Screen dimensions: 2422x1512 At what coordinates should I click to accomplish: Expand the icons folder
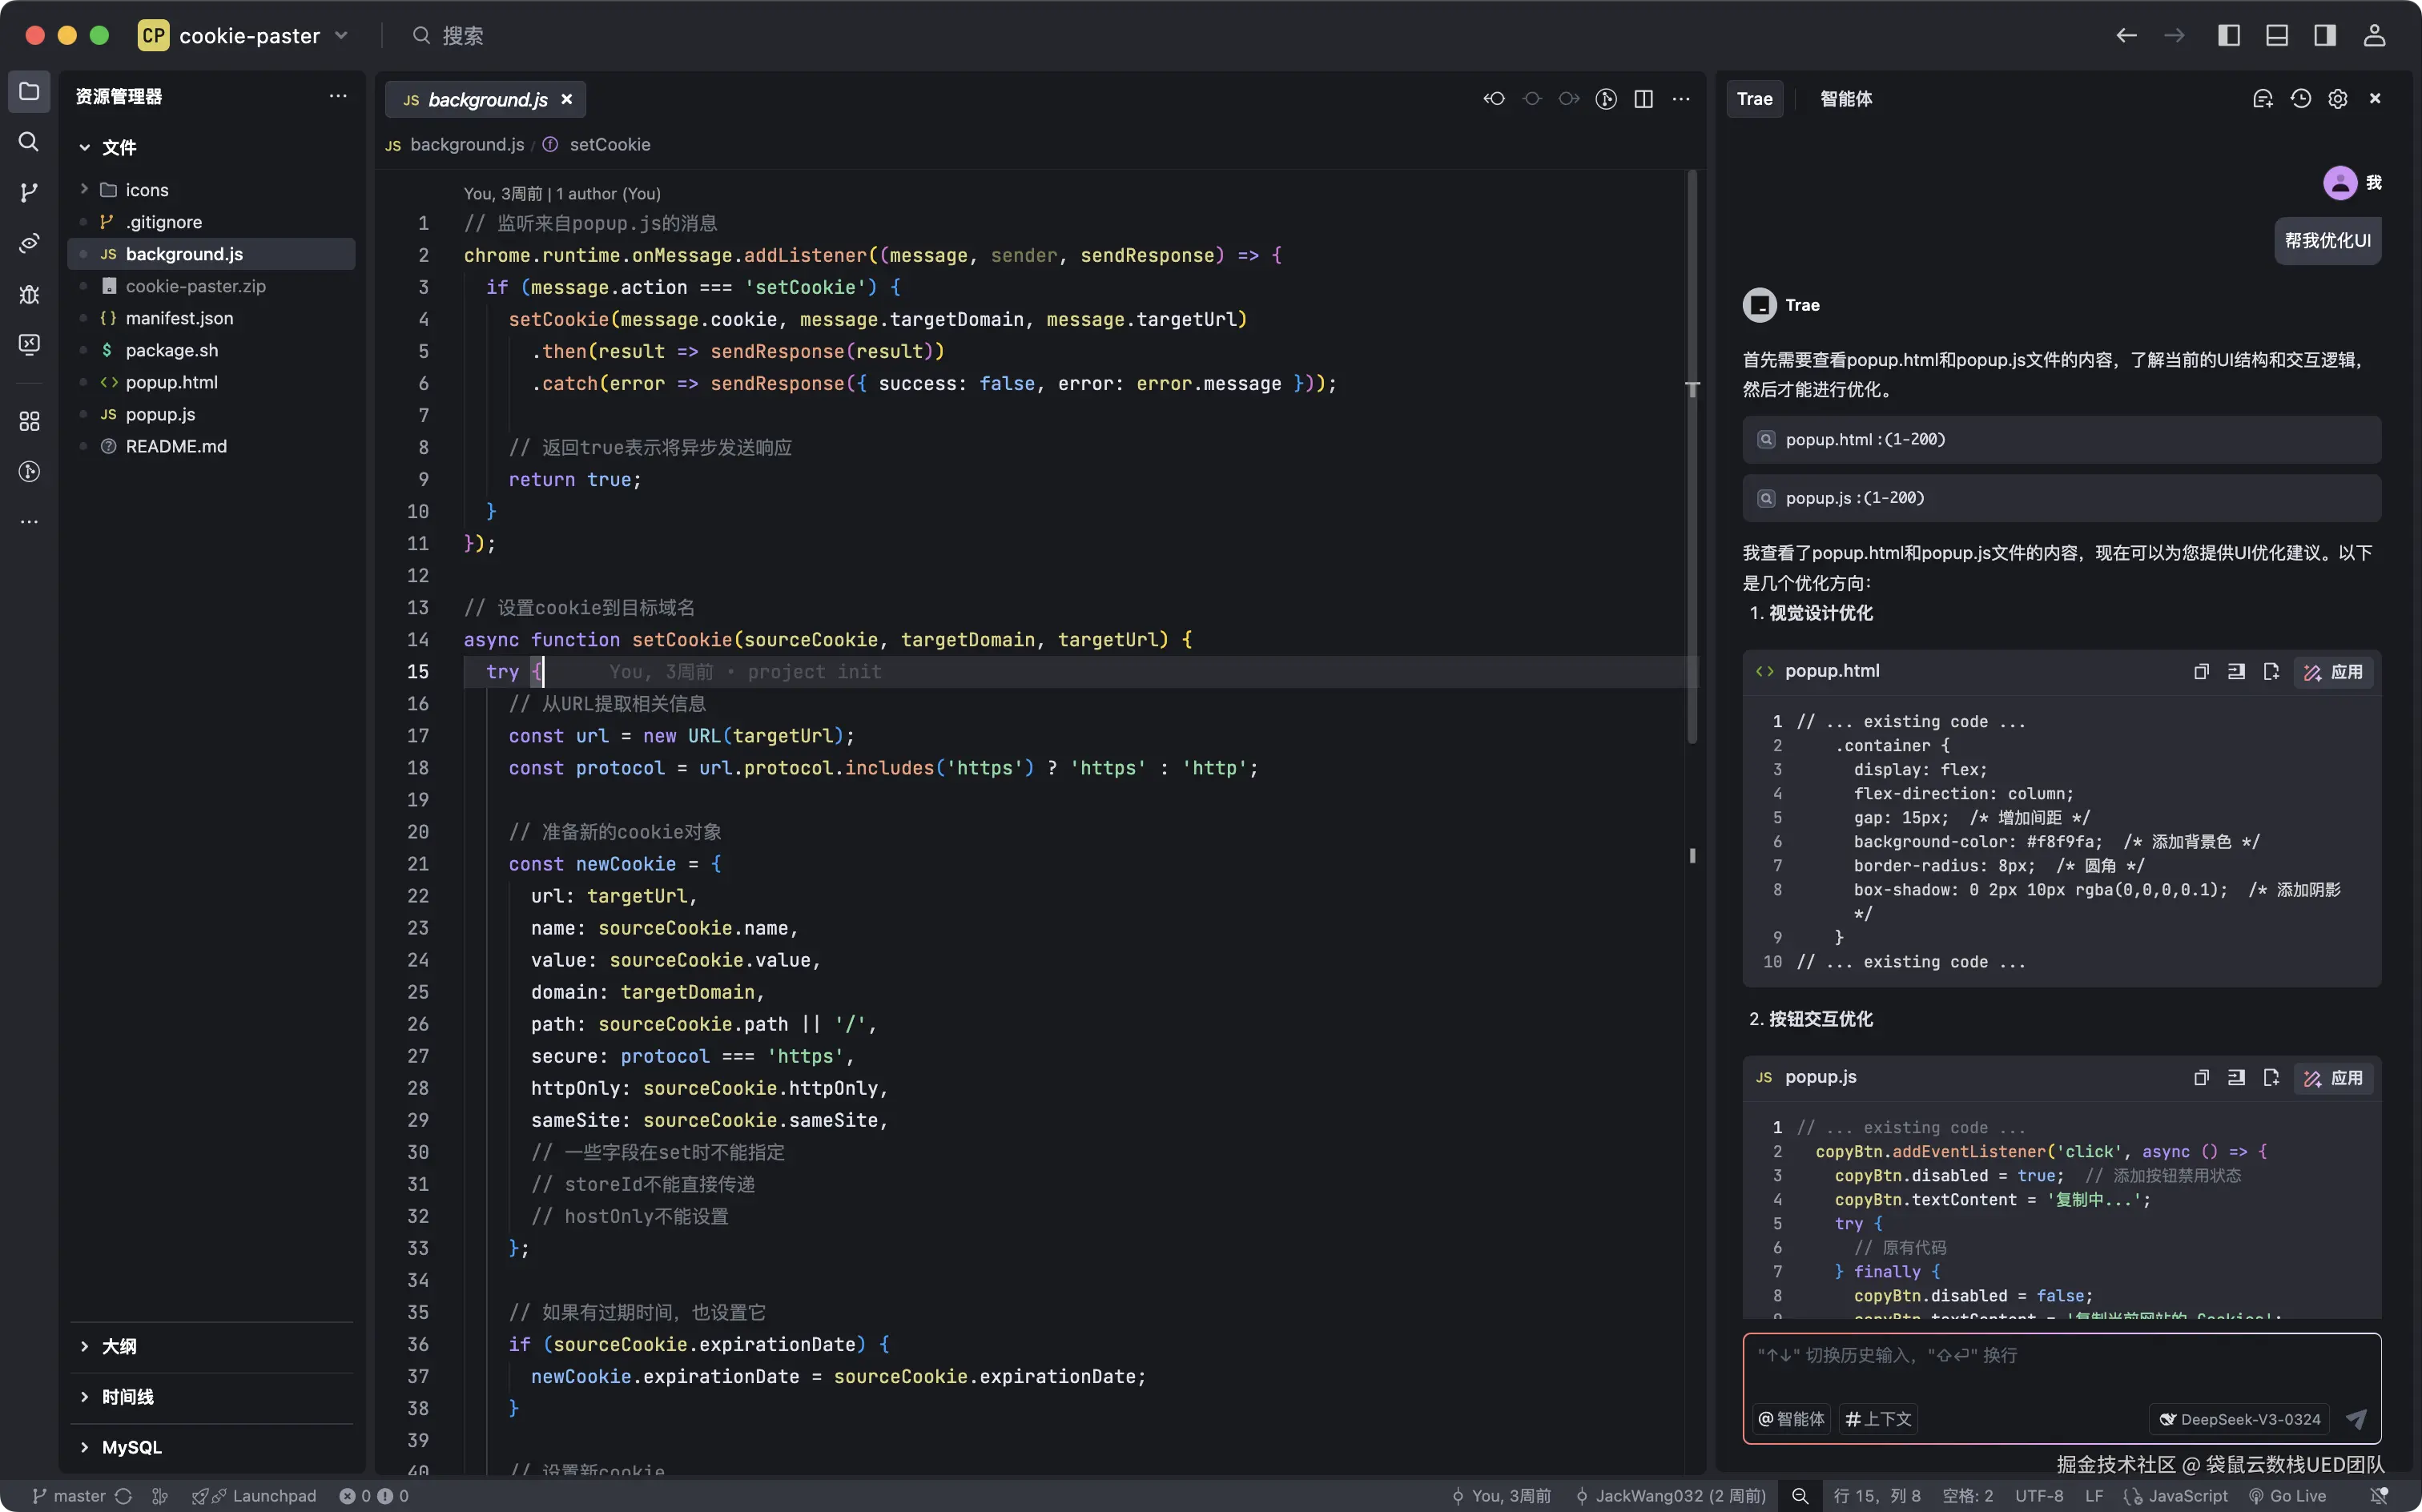pos(146,190)
